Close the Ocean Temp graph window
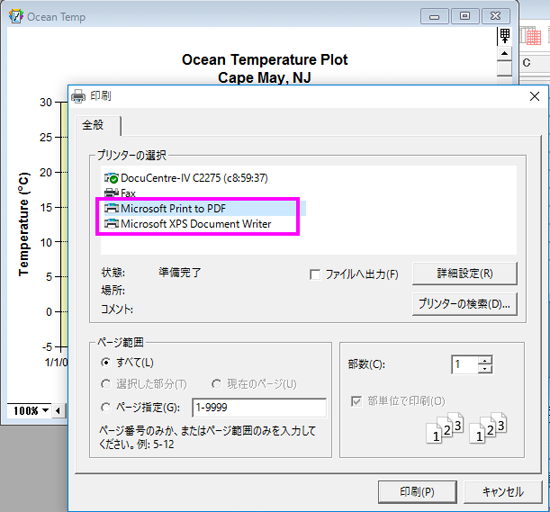 pos(495,16)
